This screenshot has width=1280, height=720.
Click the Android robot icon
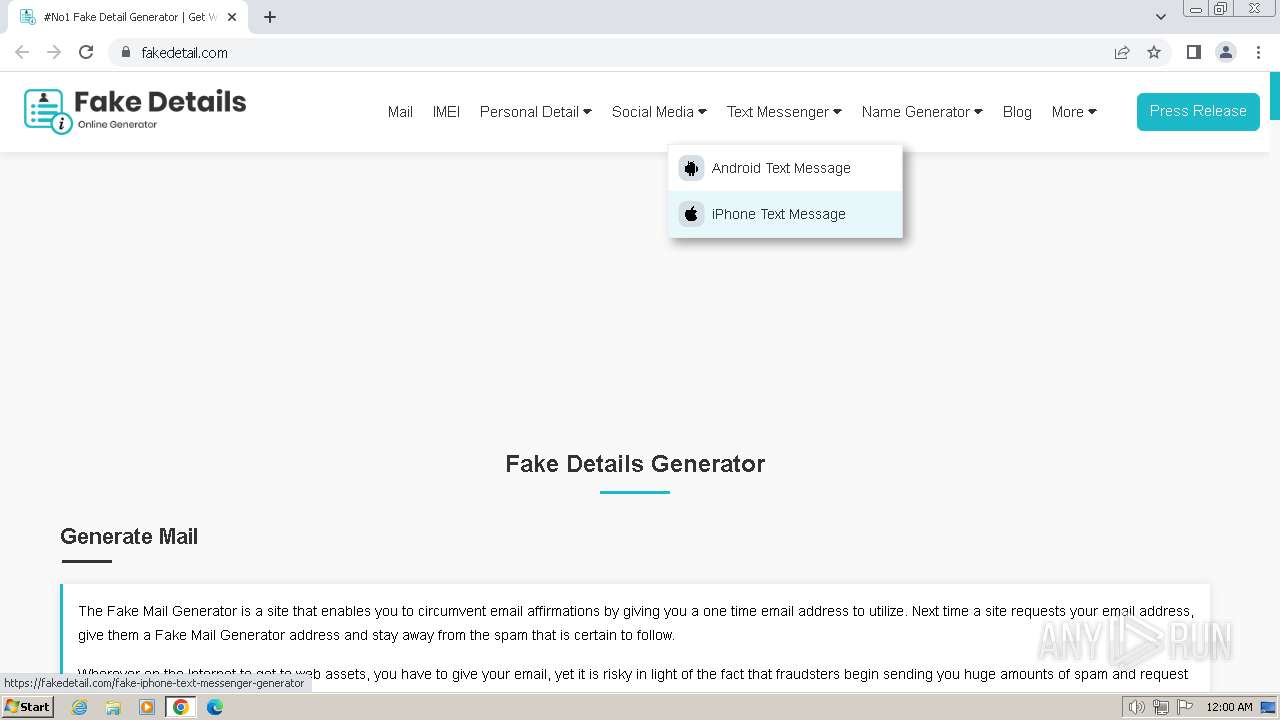691,168
